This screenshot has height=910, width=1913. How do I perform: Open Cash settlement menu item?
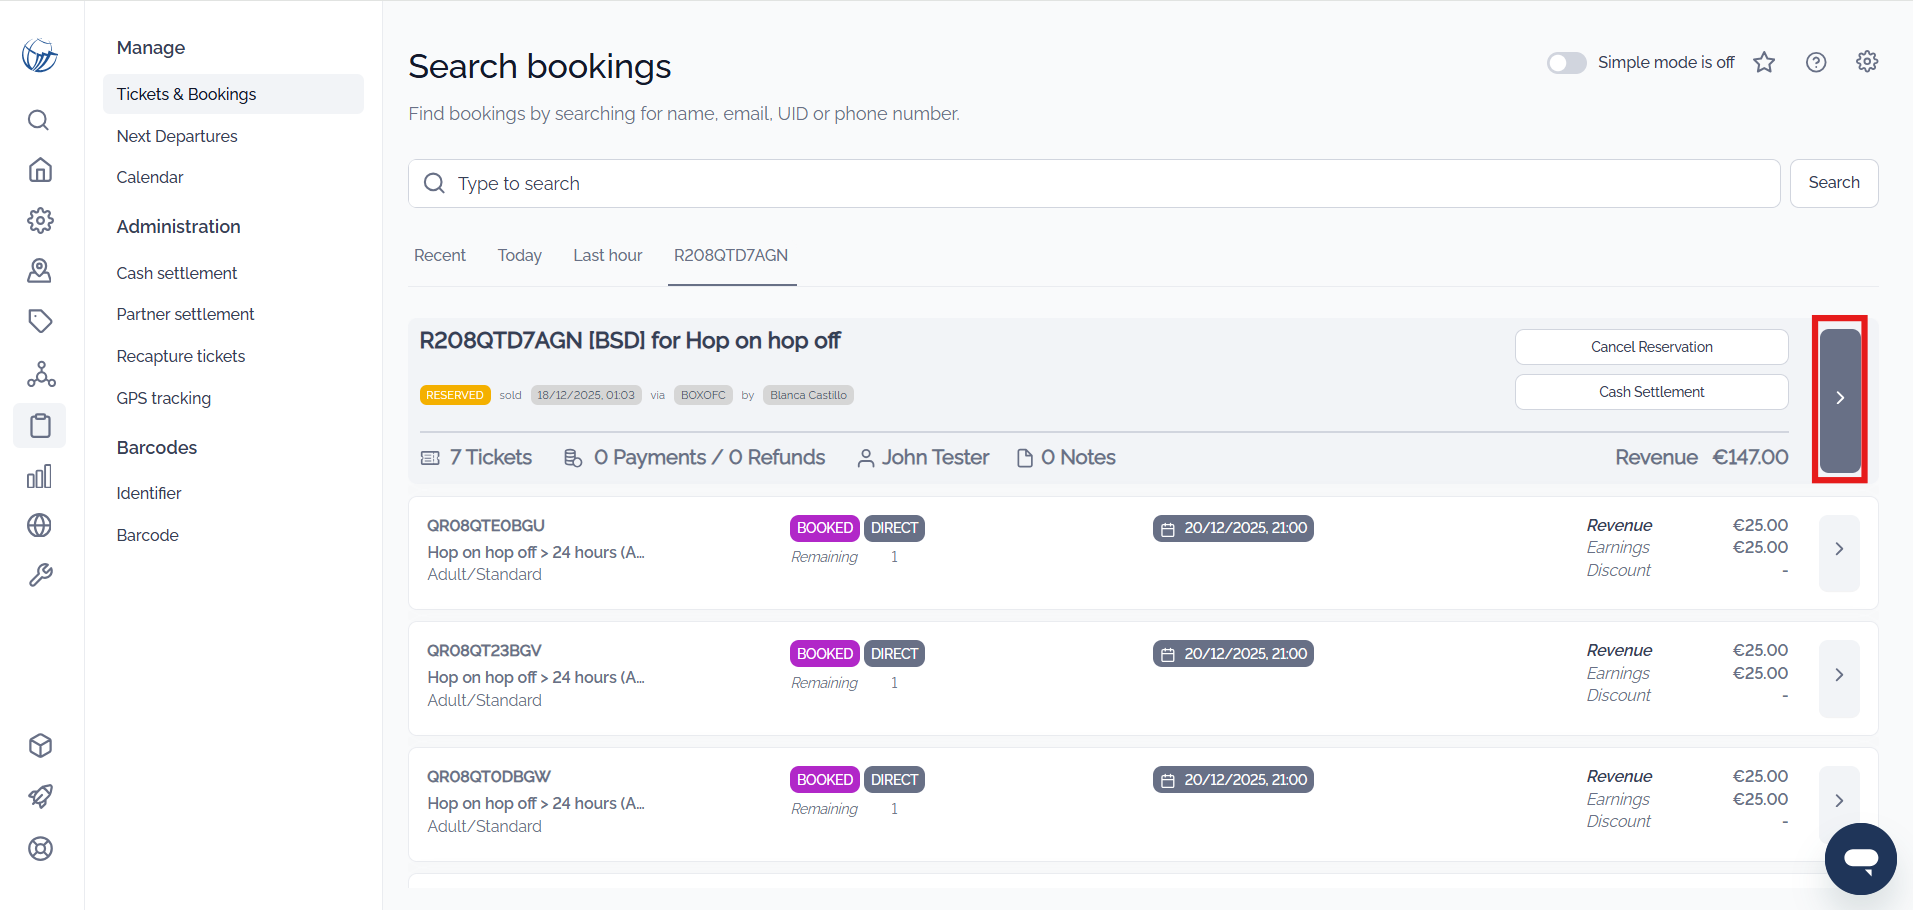coord(177,273)
